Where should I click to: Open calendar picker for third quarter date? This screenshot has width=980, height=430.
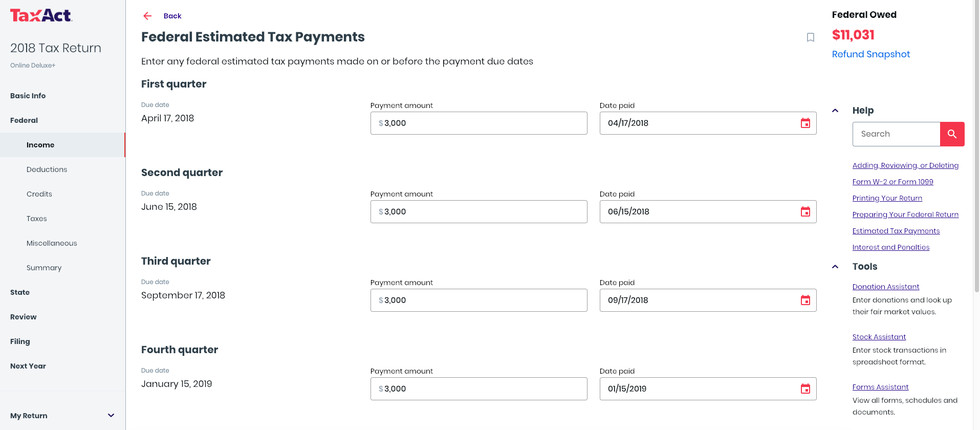805,300
